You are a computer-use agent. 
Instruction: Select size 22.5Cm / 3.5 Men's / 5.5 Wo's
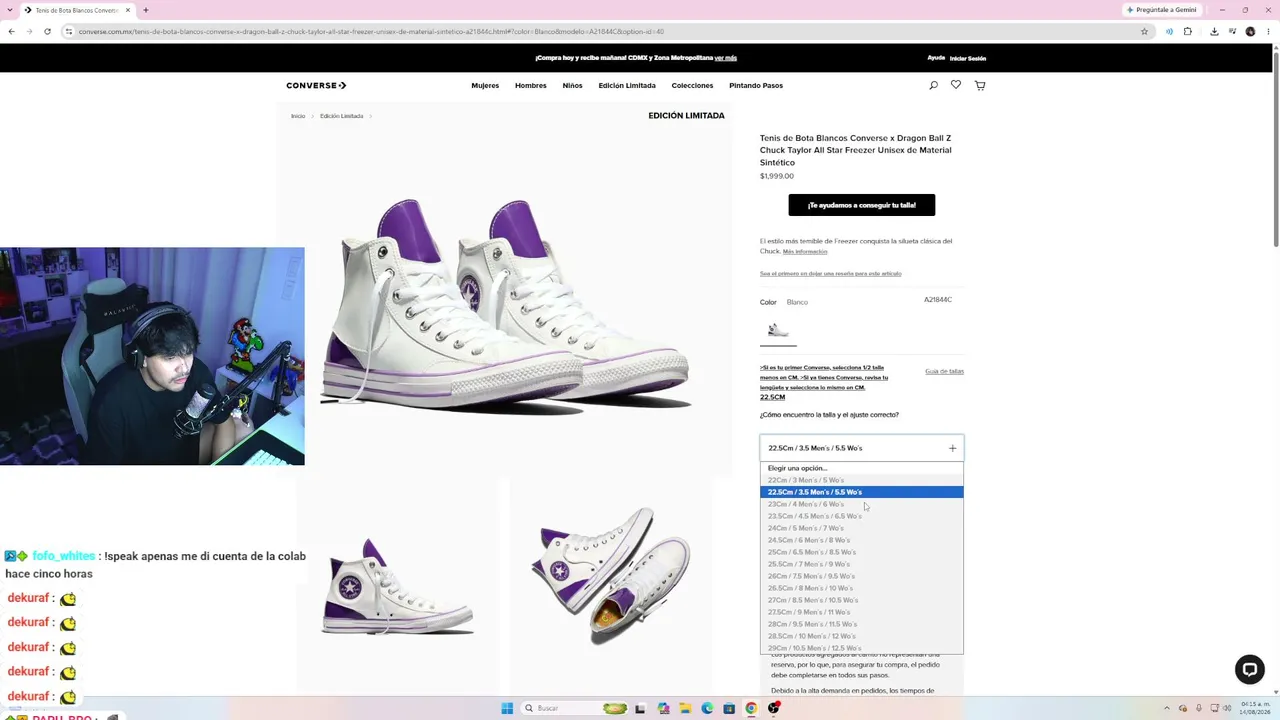861,492
